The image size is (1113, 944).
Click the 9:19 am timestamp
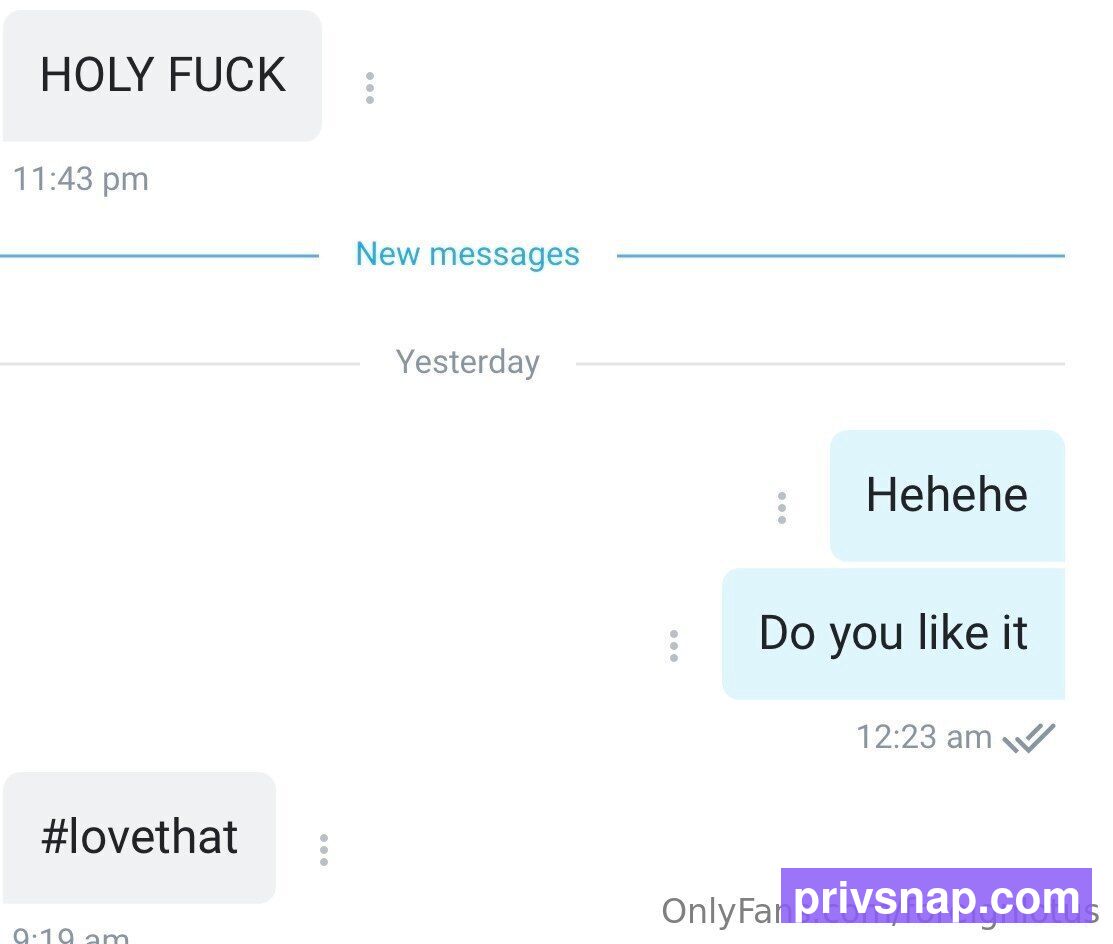coord(71,935)
